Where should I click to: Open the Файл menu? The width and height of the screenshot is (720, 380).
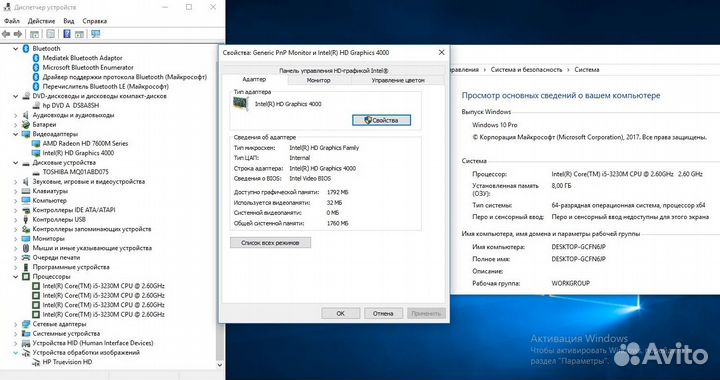coord(11,21)
